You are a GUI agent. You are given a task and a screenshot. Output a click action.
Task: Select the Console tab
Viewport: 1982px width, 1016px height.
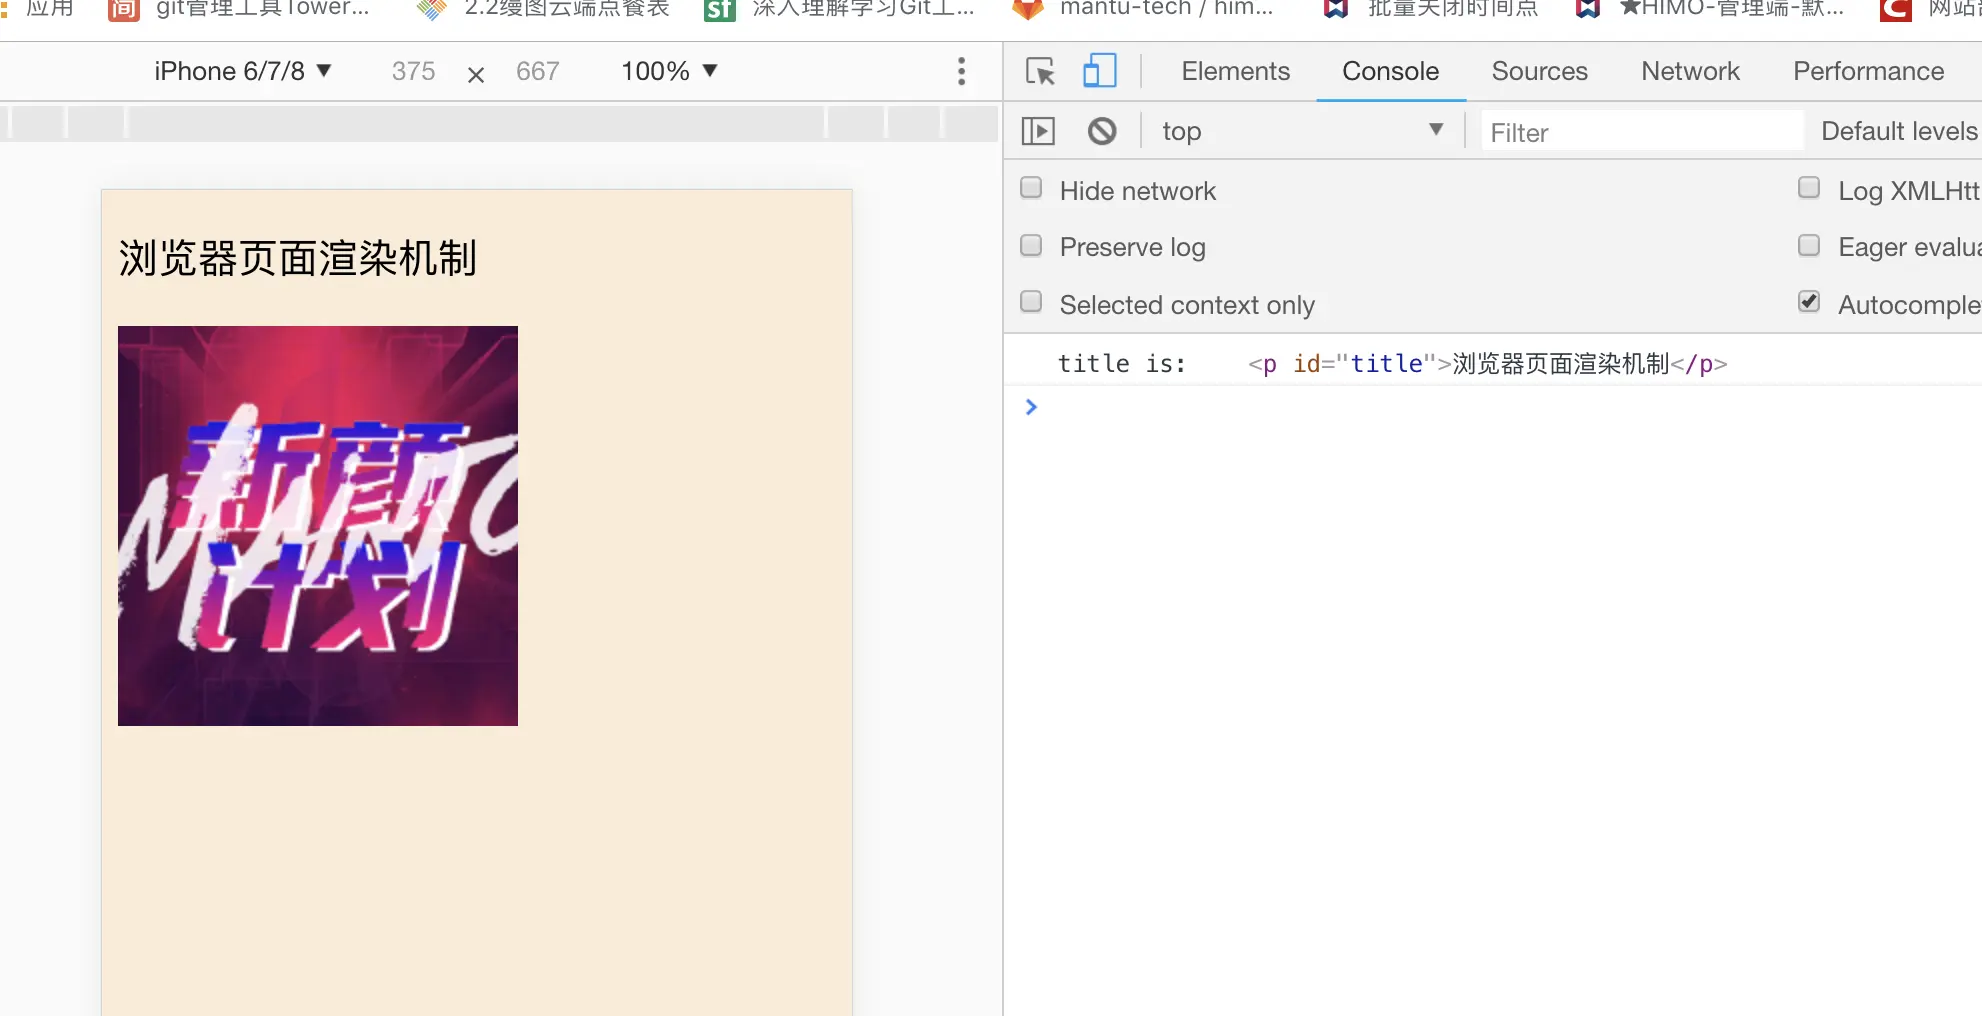click(x=1391, y=71)
